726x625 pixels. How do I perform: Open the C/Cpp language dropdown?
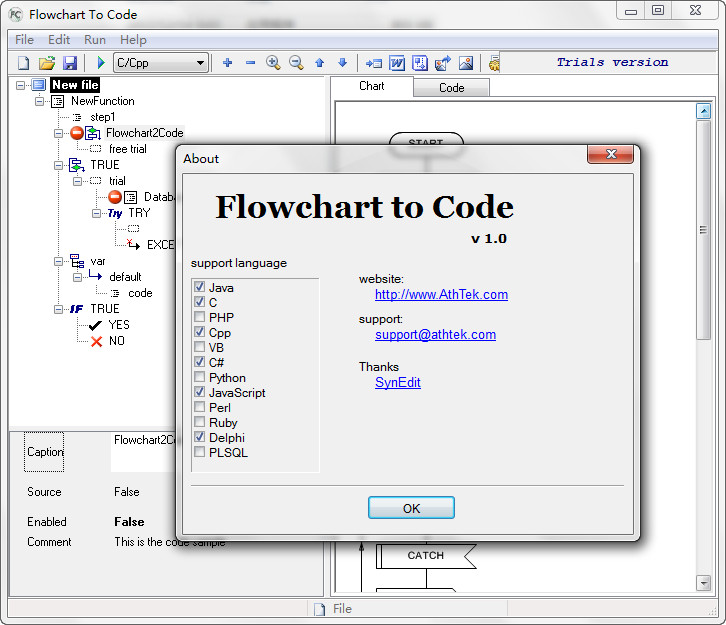(x=161, y=62)
